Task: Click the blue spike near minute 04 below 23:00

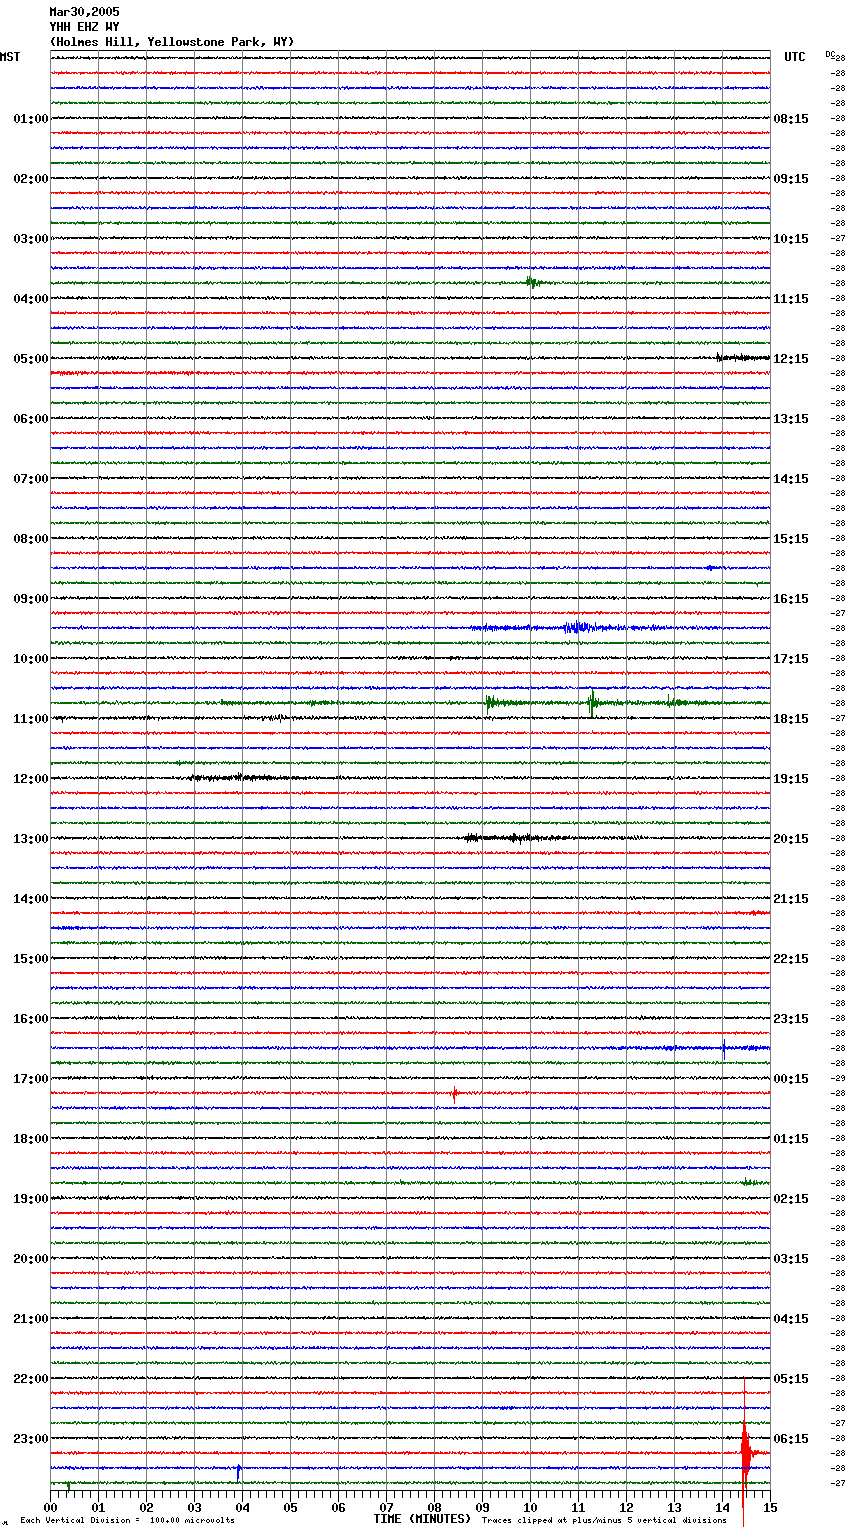Action: pos(238,1471)
